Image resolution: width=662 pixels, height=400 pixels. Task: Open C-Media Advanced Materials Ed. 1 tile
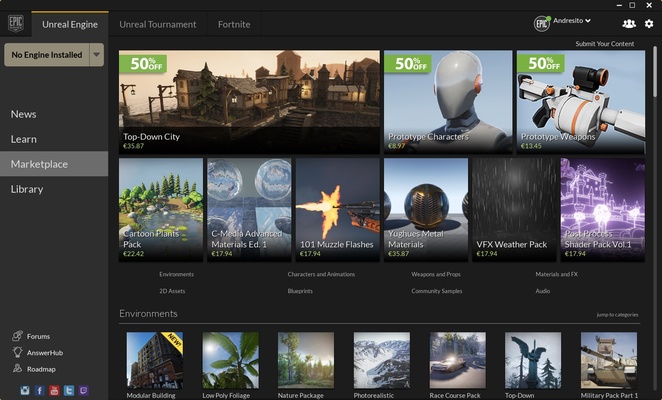249,210
